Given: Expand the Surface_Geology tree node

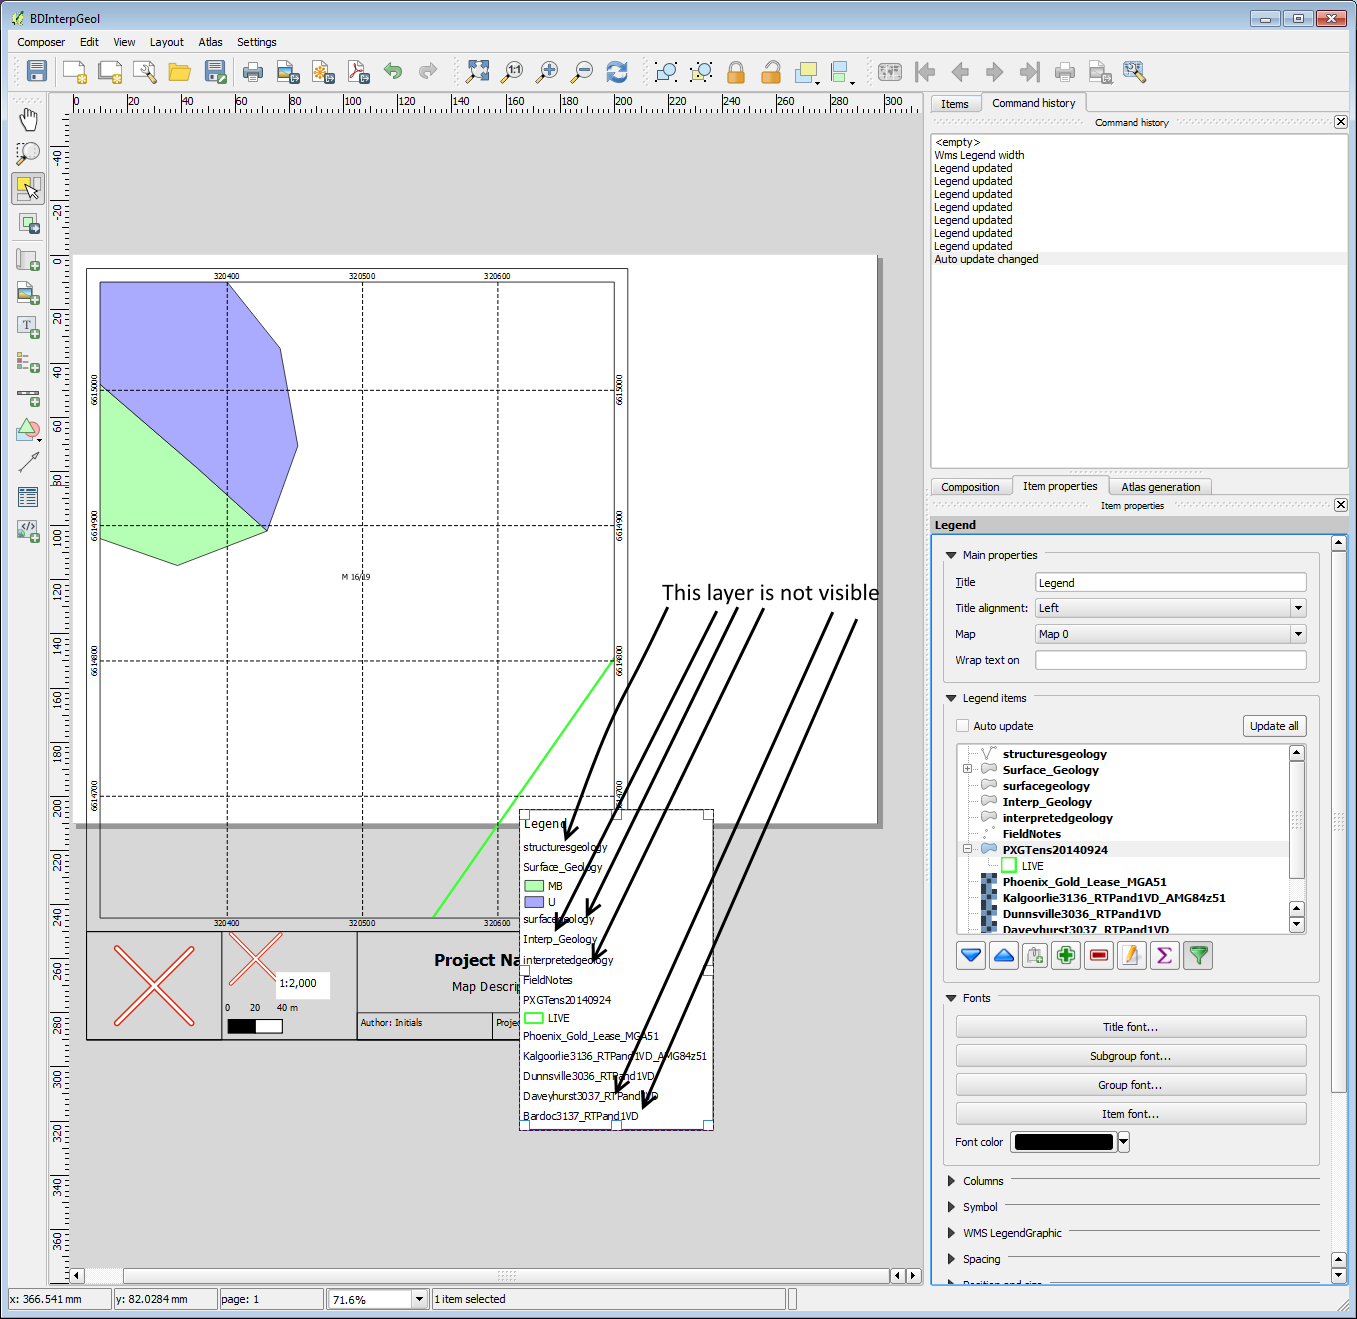Looking at the screenshot, I should point(967,770).
